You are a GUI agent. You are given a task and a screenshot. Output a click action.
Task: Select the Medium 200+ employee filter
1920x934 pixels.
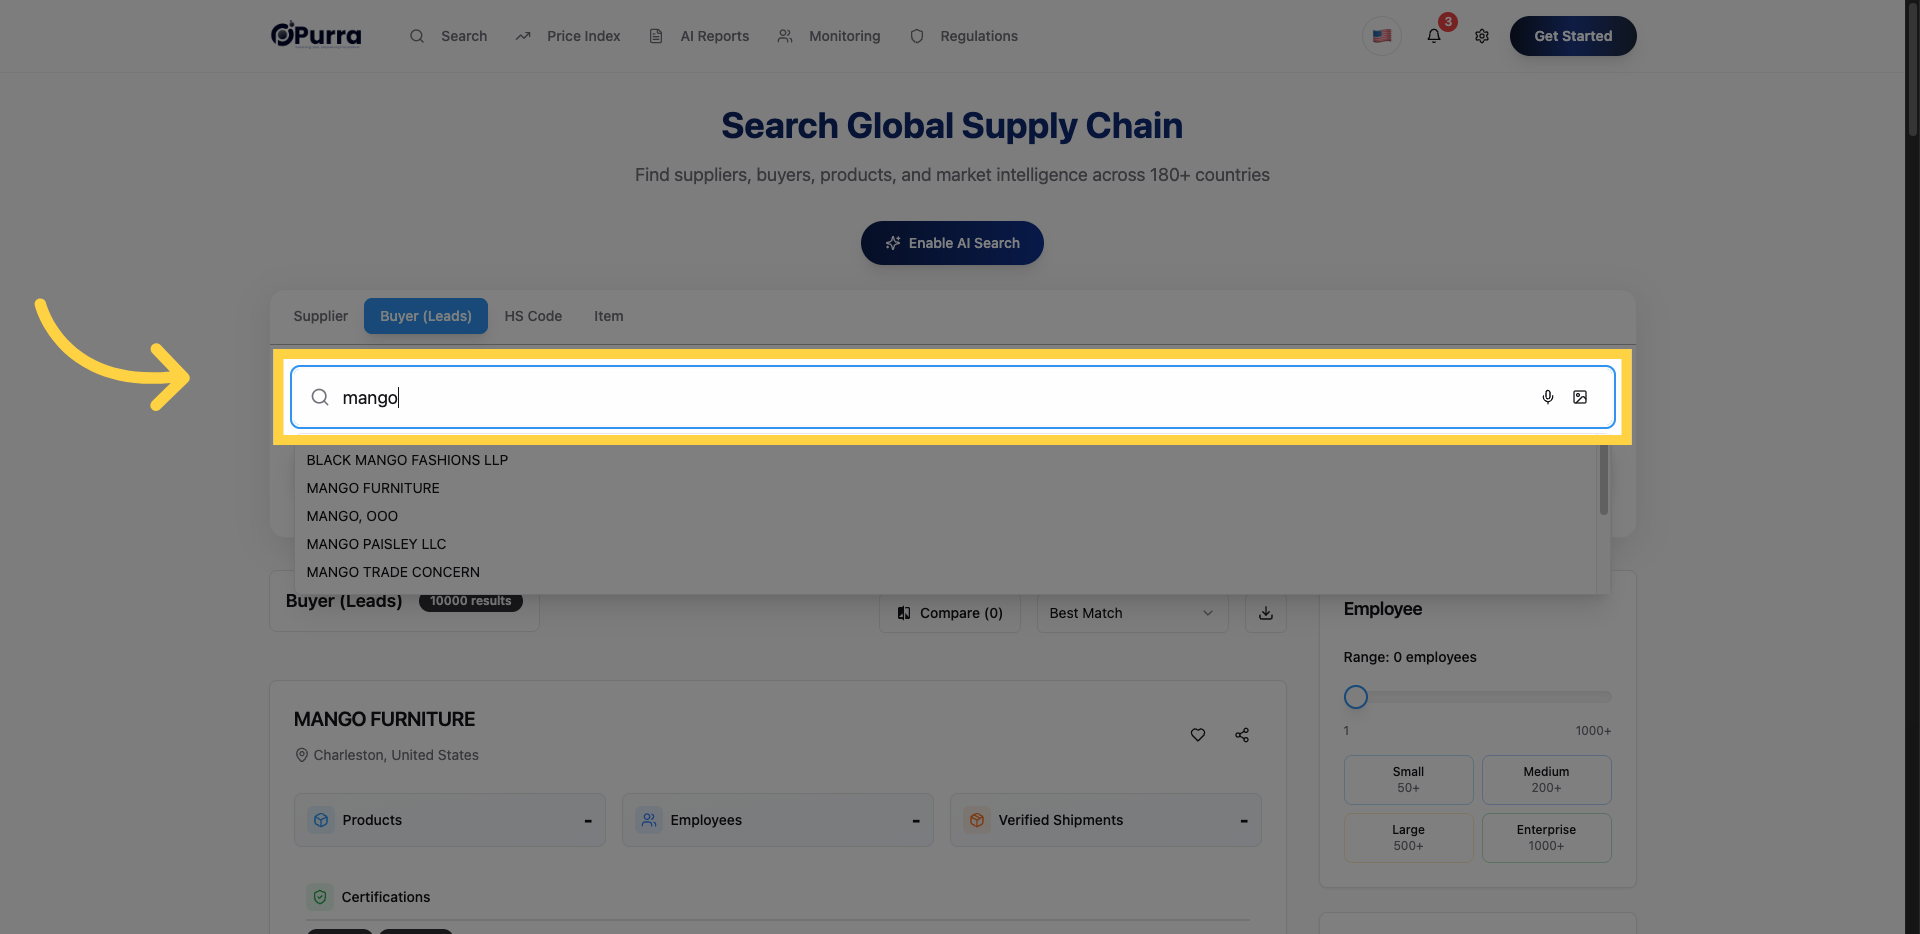[1546, 780]
